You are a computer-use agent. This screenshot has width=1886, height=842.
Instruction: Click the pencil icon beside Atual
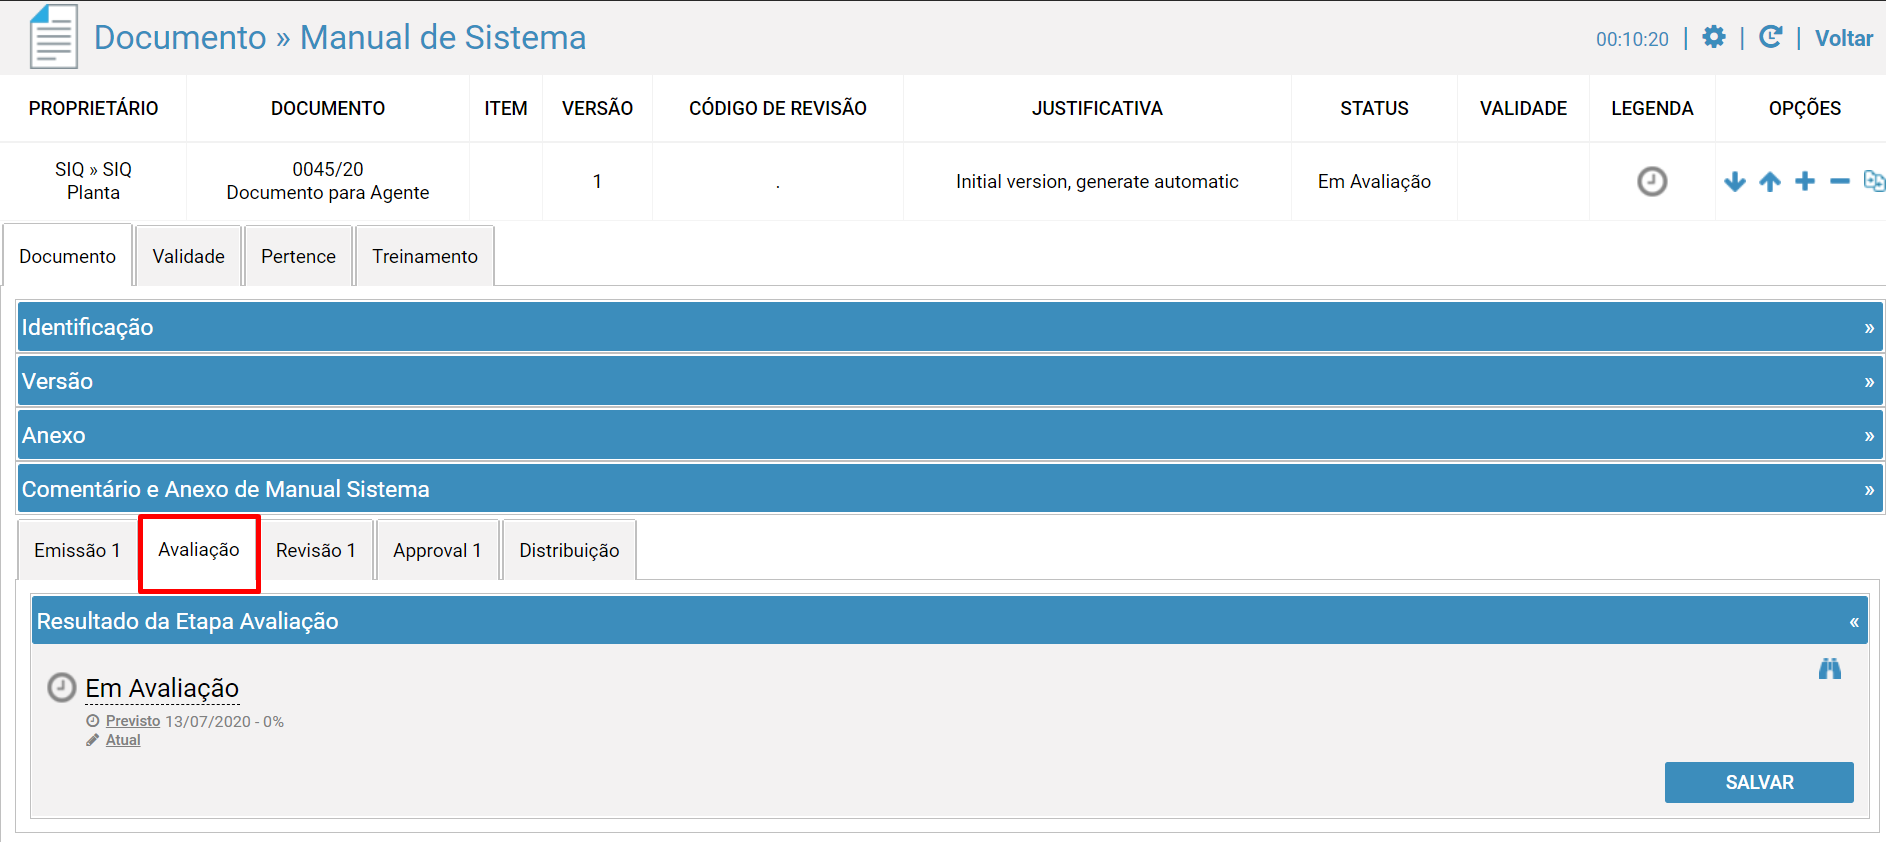(93, 740)
